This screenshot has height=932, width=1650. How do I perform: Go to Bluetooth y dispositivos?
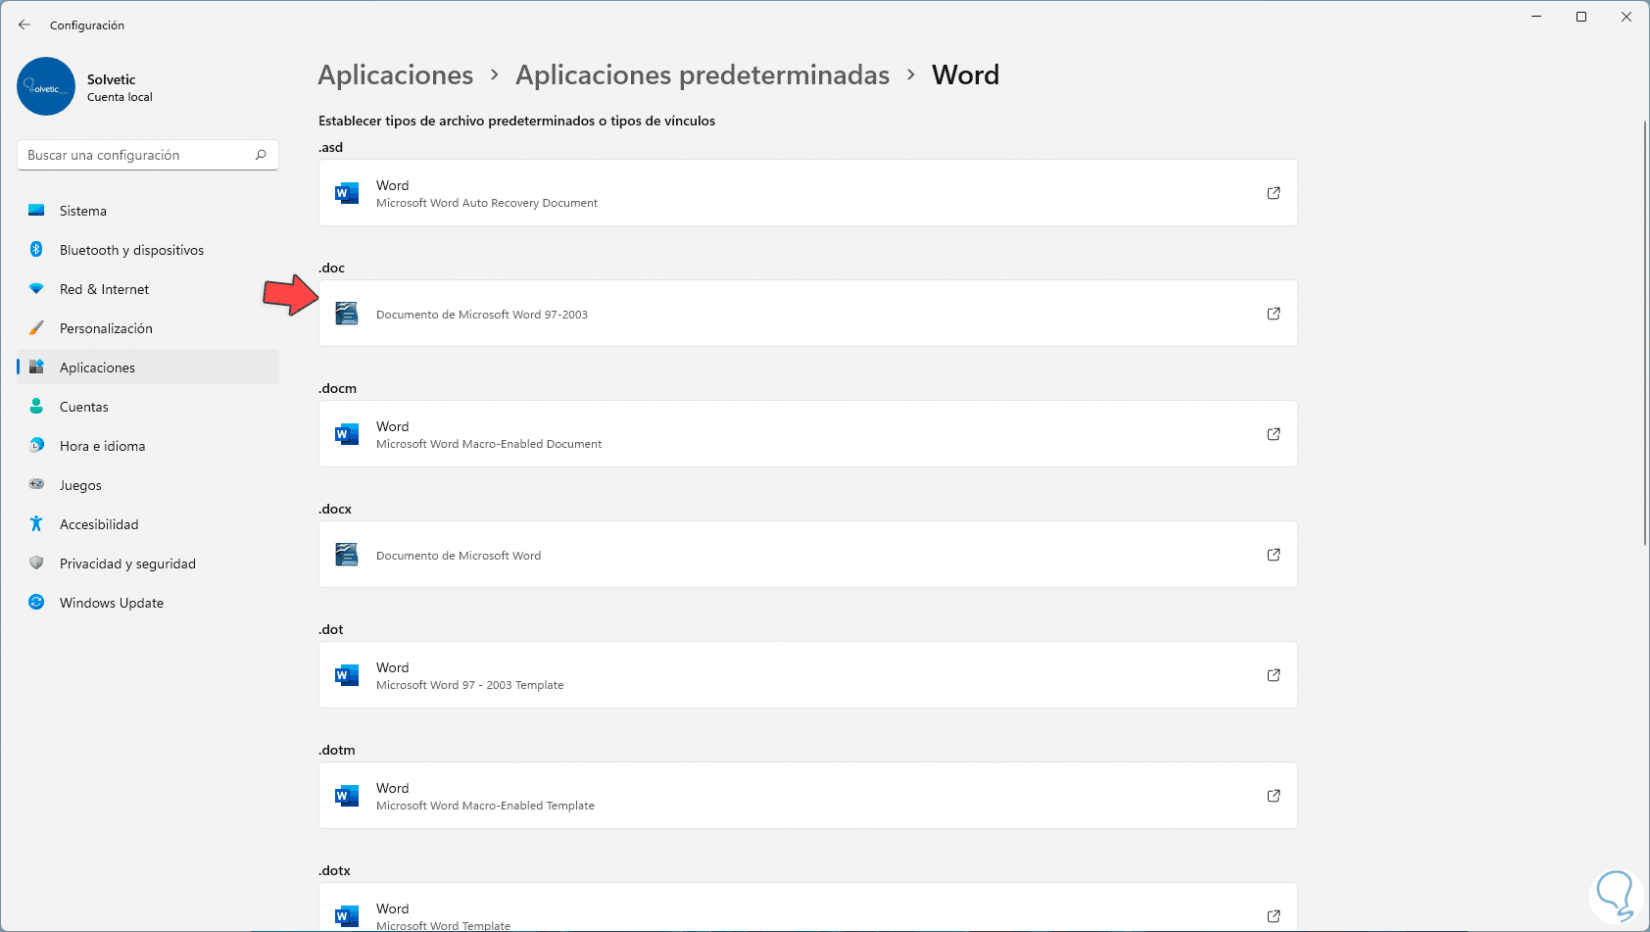click(x=131, y=250)
